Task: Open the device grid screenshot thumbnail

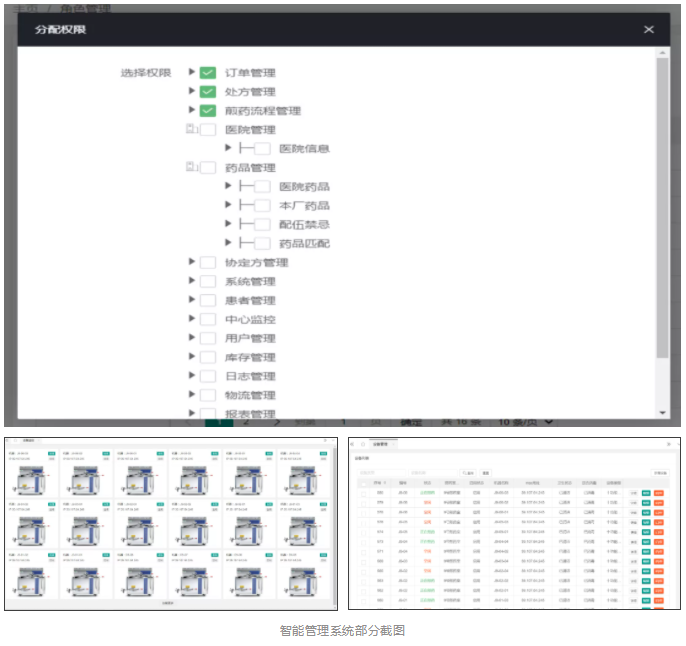Action: pyautogui.click(x=171, y=523)
